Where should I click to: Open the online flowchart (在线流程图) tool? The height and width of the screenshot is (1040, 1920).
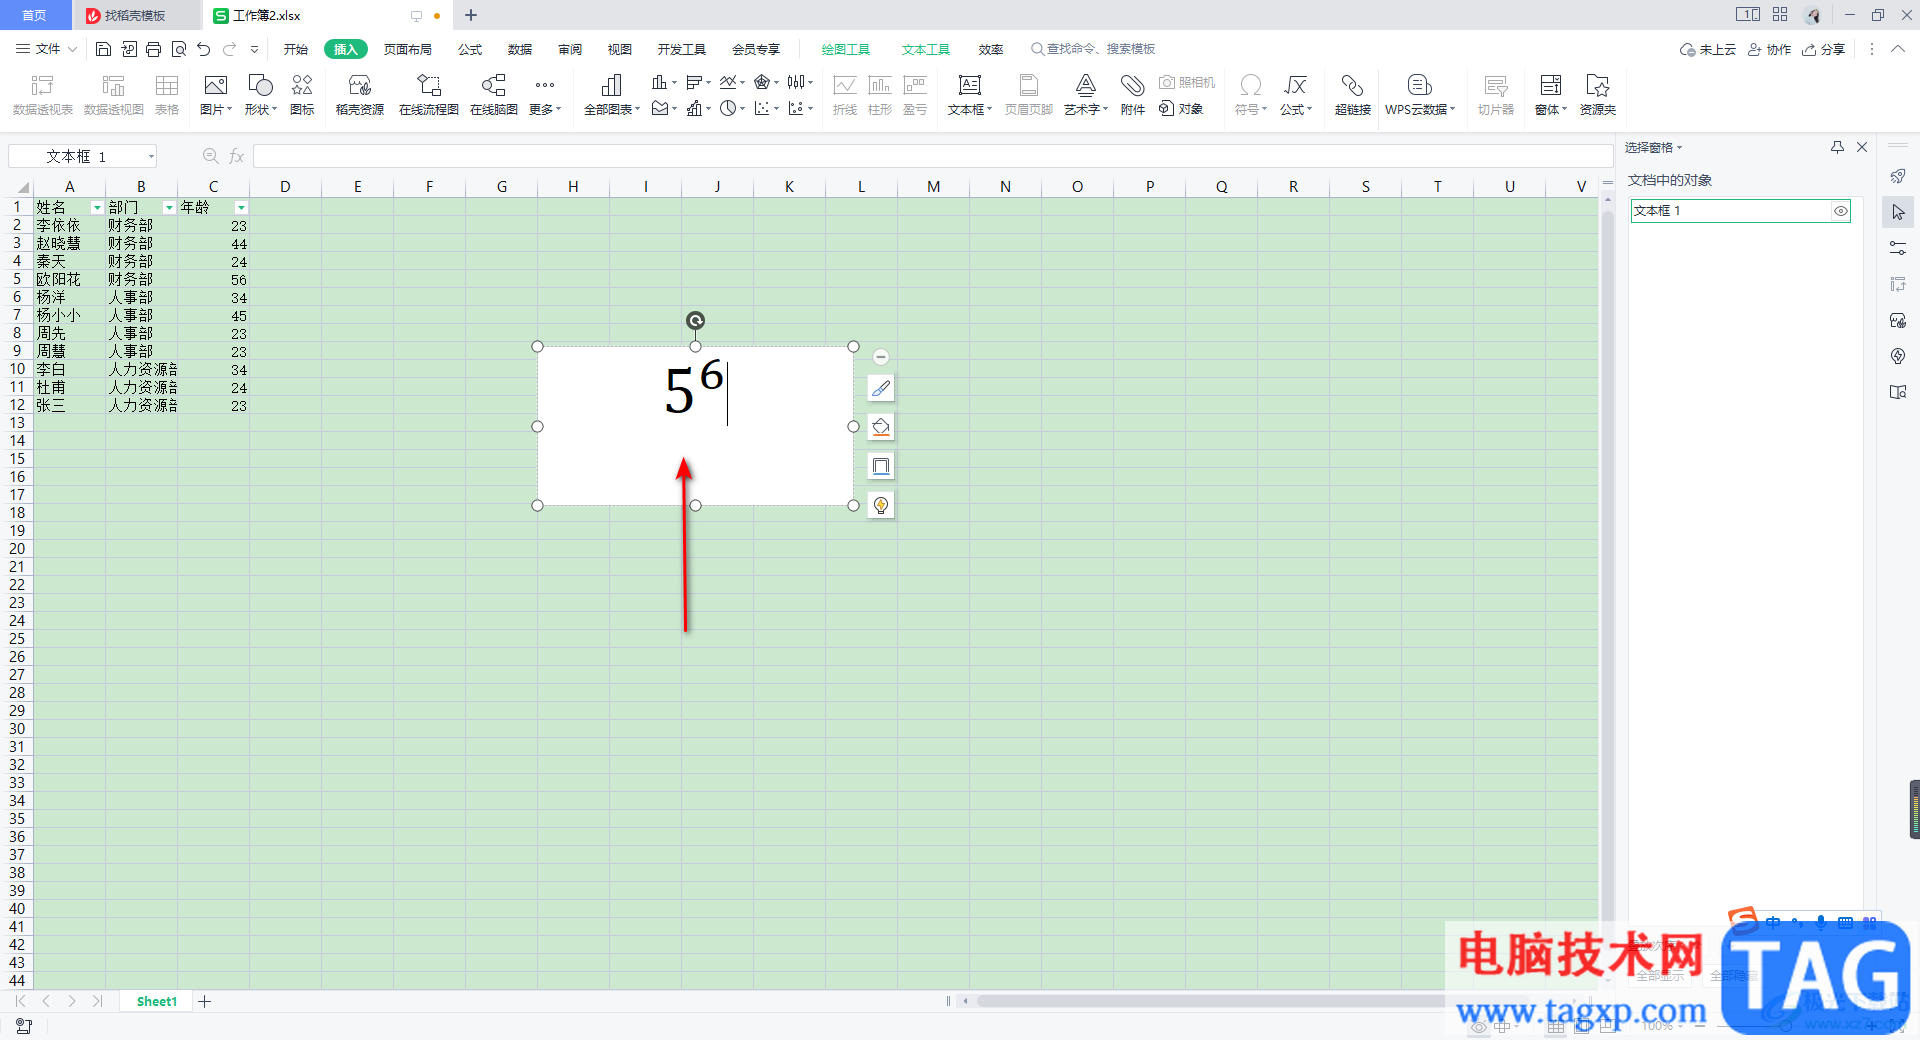pos(428,94)
